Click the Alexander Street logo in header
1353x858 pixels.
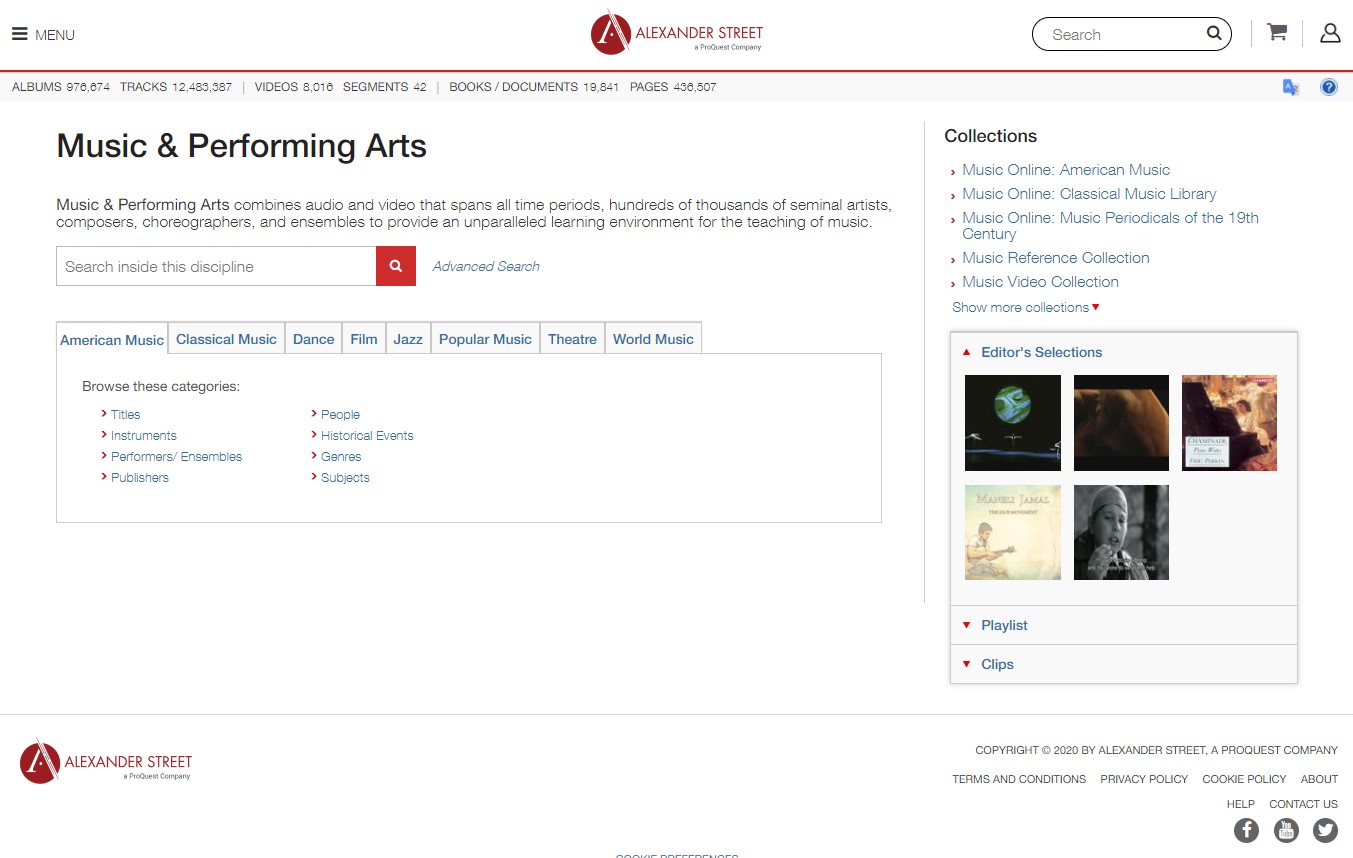tap(677, 34)
